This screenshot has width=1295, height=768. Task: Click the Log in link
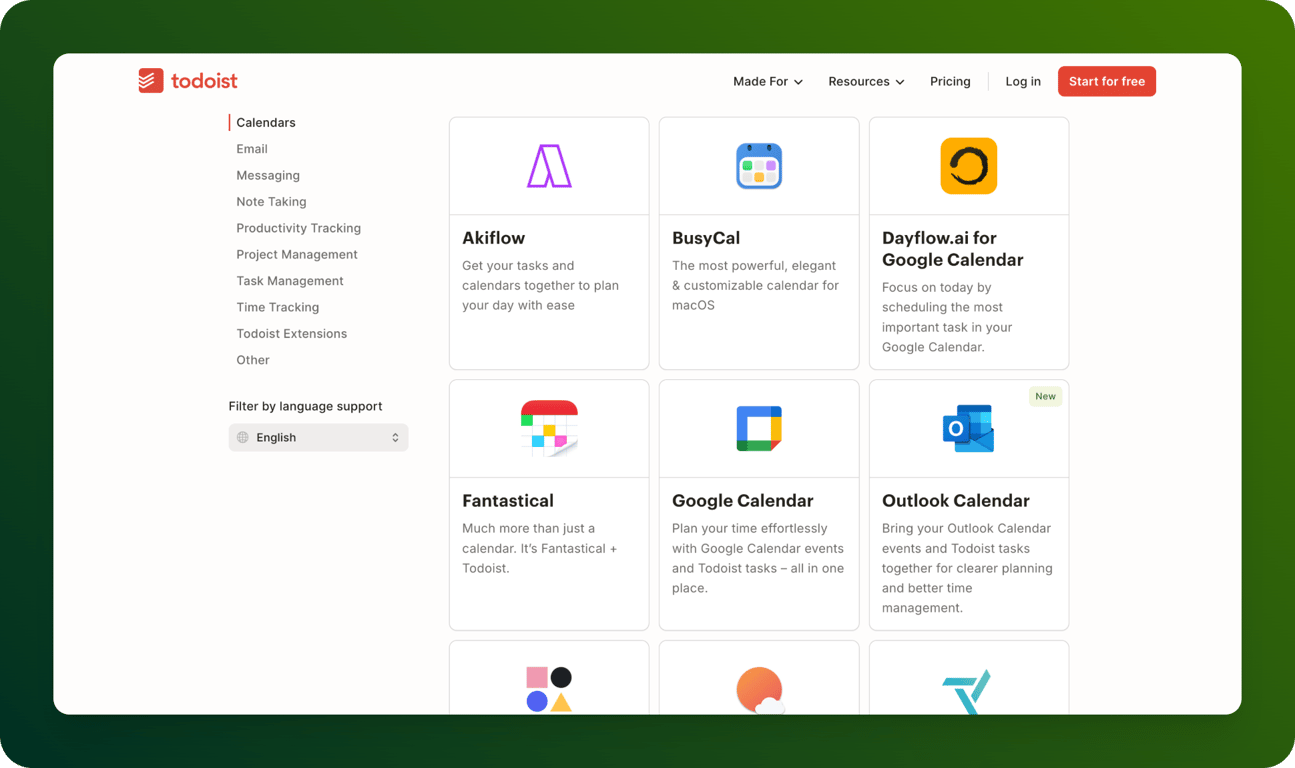1022,81
